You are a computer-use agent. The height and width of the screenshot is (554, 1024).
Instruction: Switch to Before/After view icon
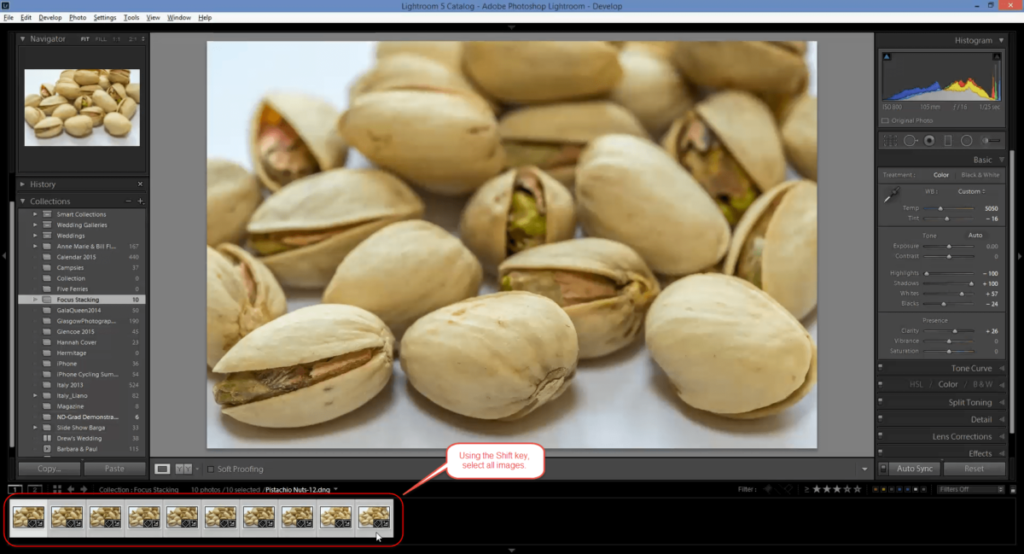pyautogui.click(x=184, y=469)
